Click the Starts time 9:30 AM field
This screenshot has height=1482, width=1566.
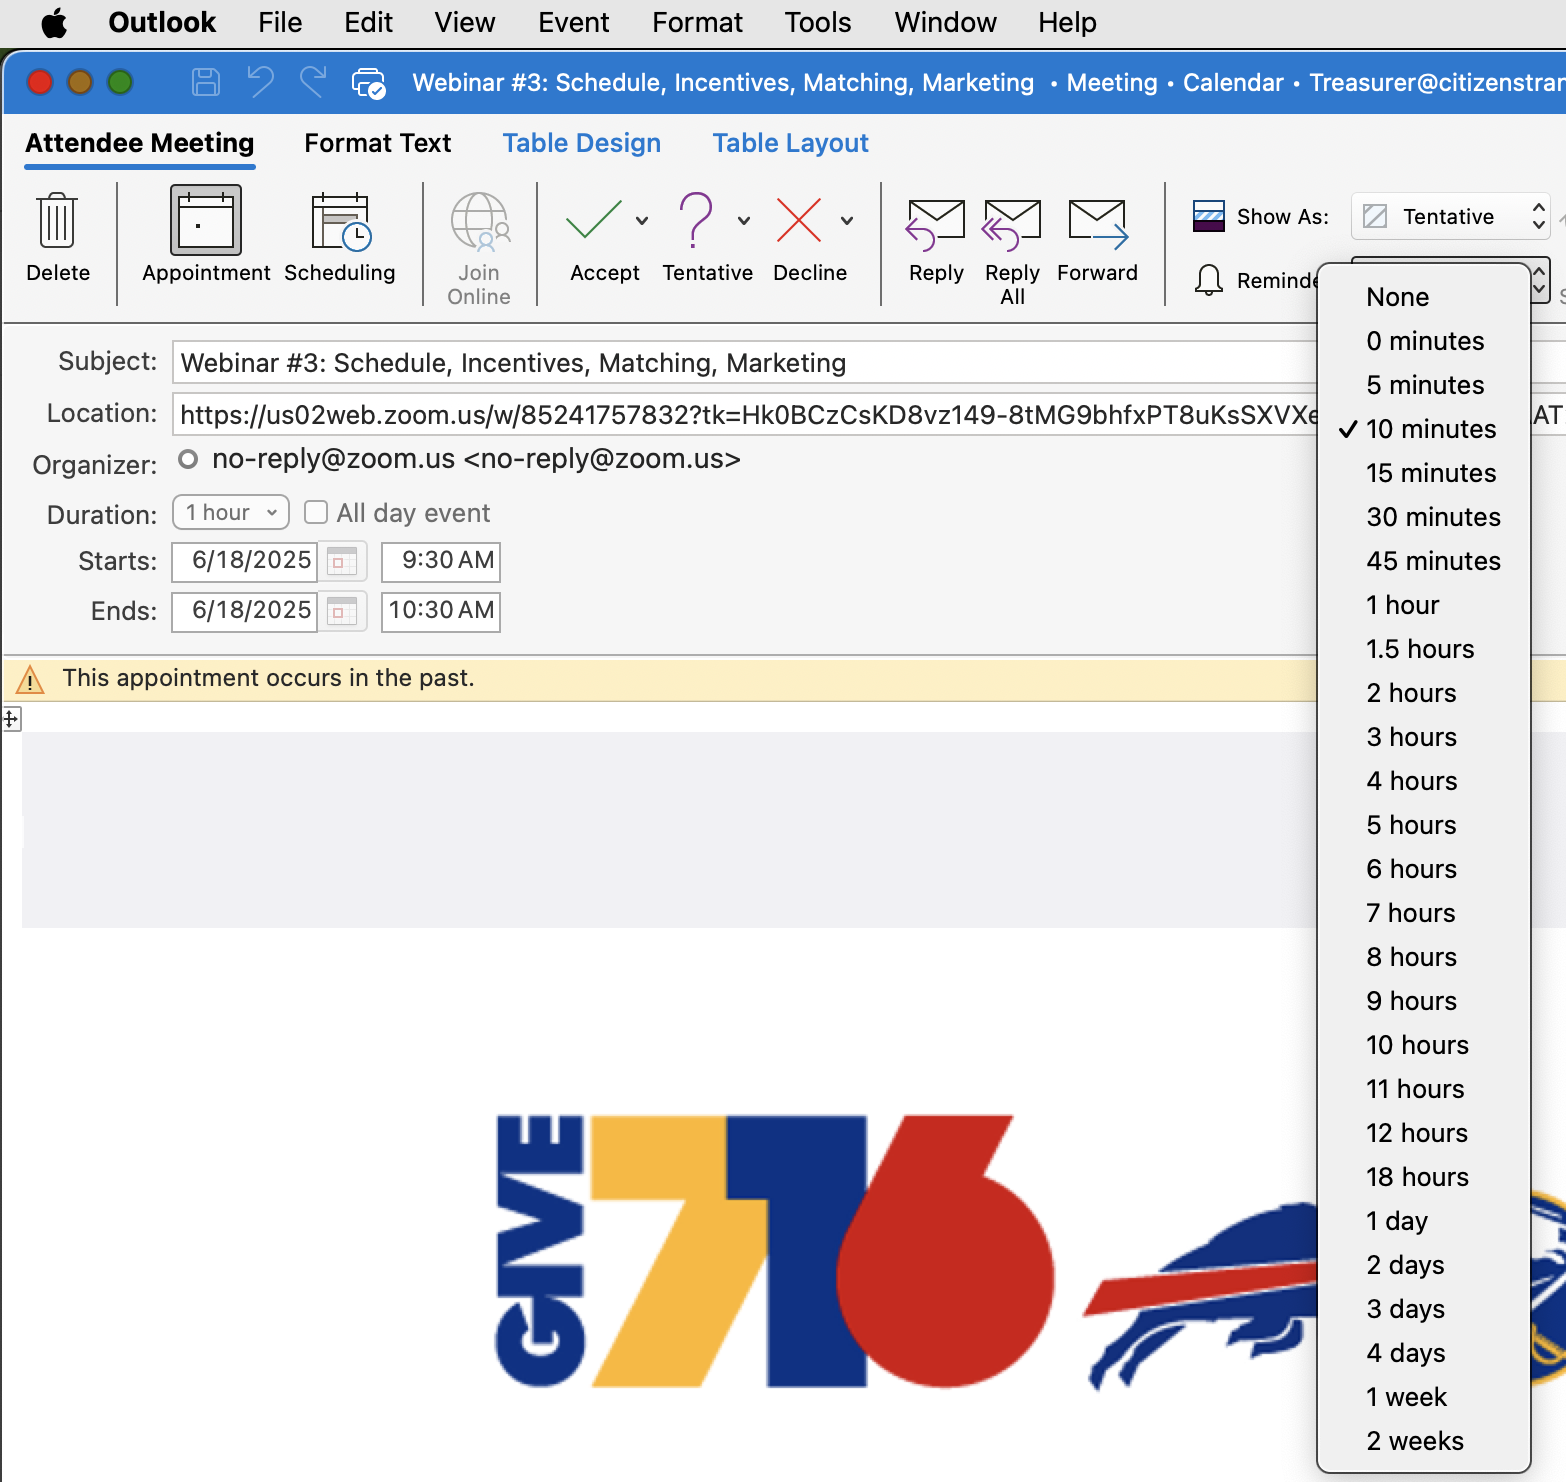(440, 561)
